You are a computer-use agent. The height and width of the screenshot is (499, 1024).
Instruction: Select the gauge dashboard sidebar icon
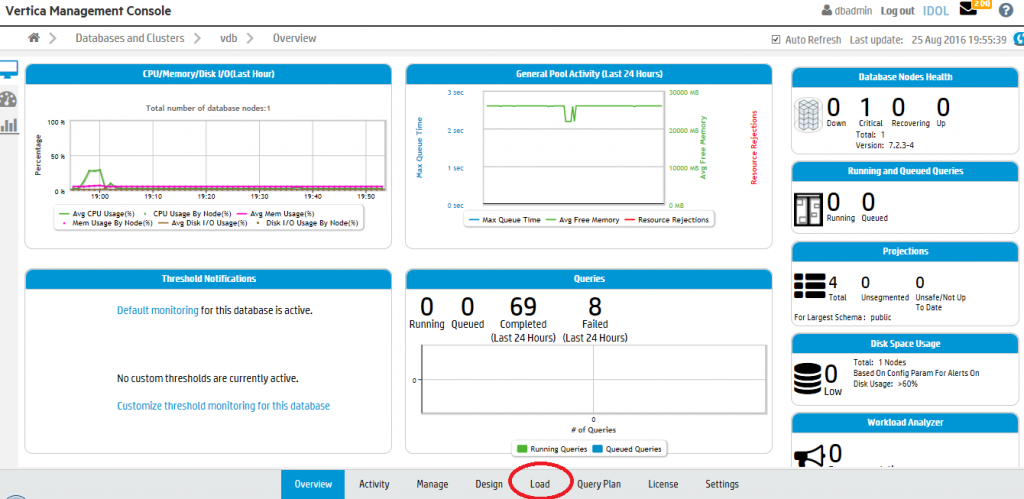click(8, 99)
